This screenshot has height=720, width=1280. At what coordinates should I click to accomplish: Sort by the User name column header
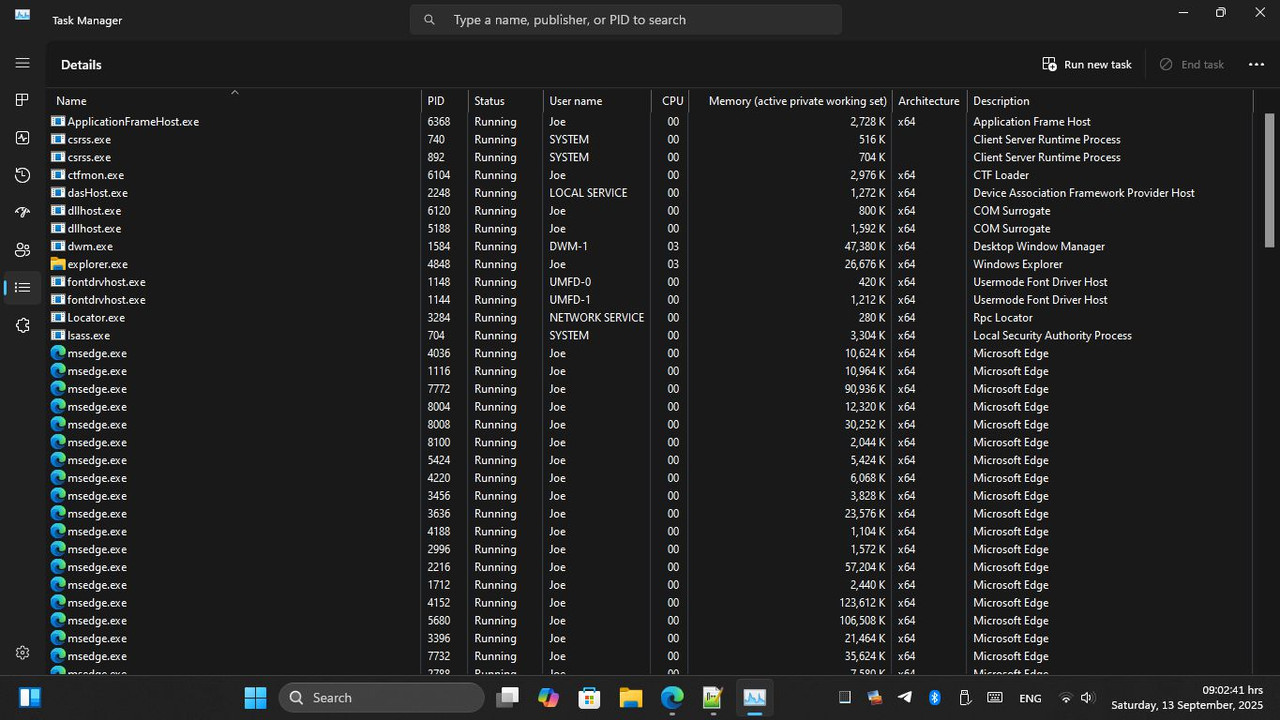597,101
